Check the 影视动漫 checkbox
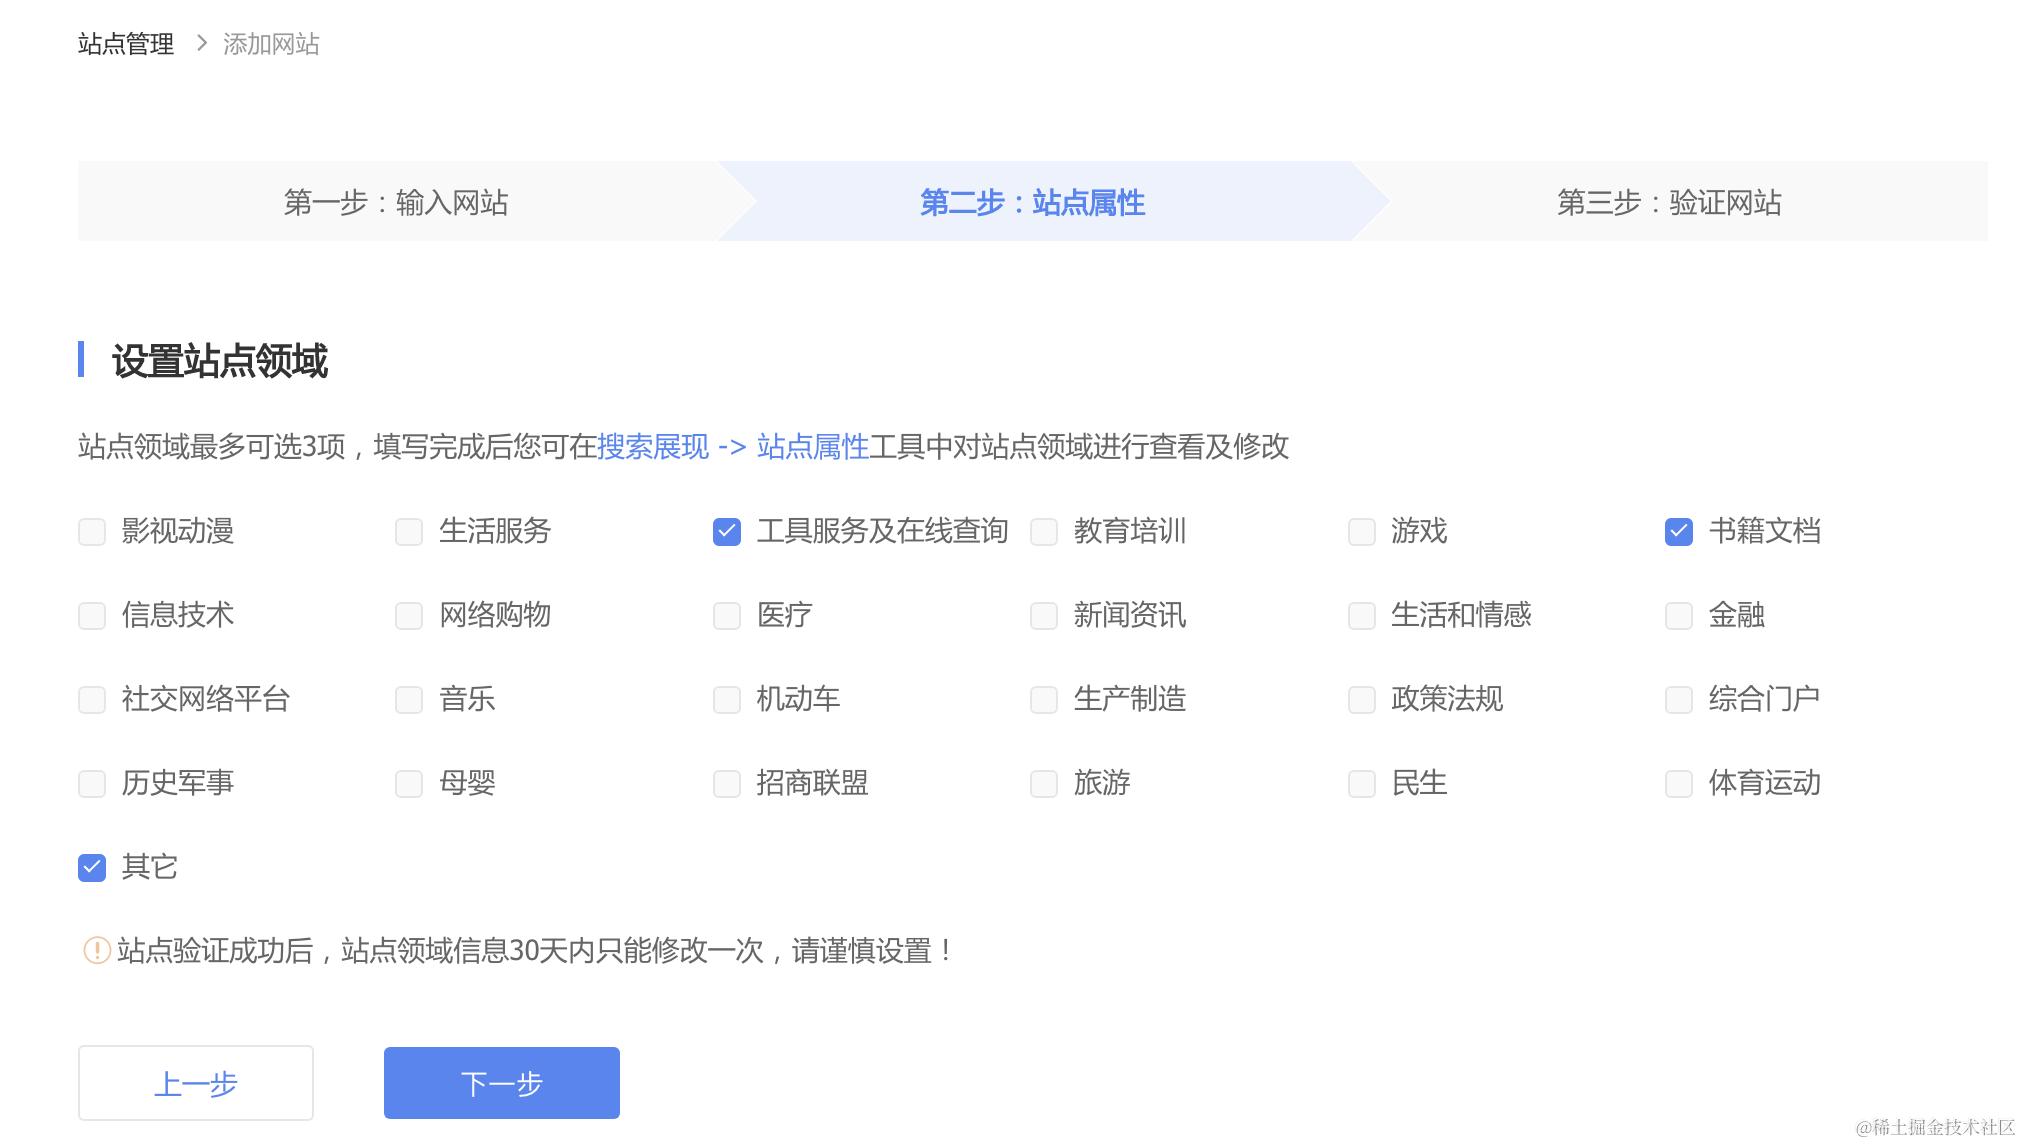 point(92,532)
